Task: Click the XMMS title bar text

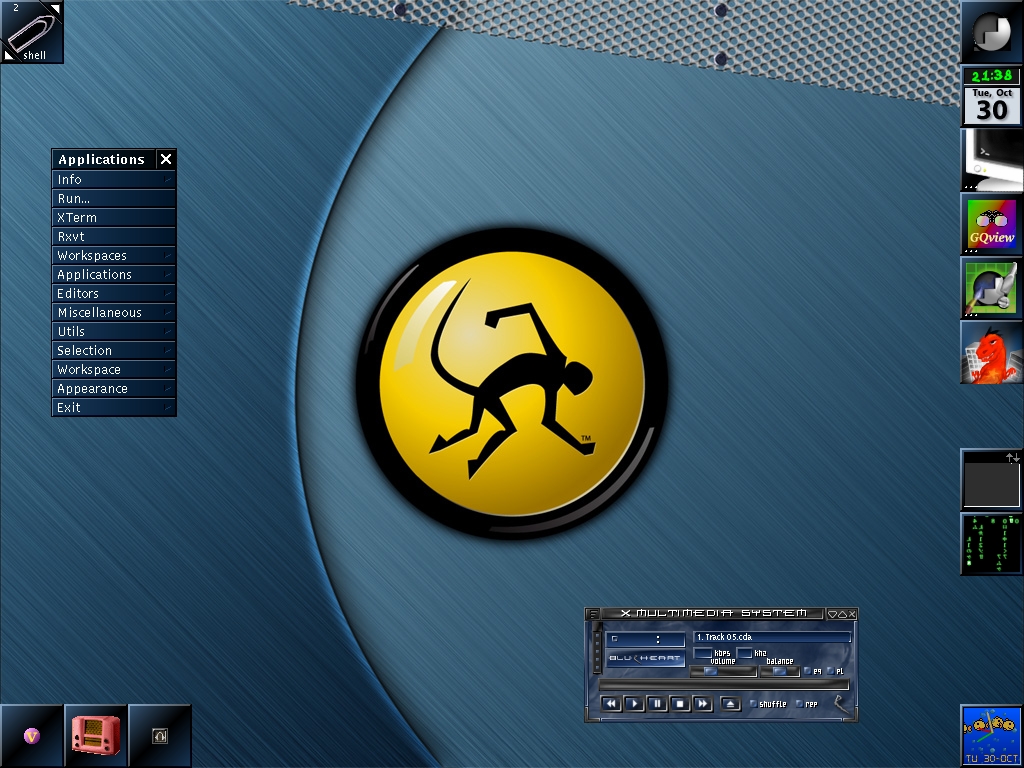Action: coord(714,613)
